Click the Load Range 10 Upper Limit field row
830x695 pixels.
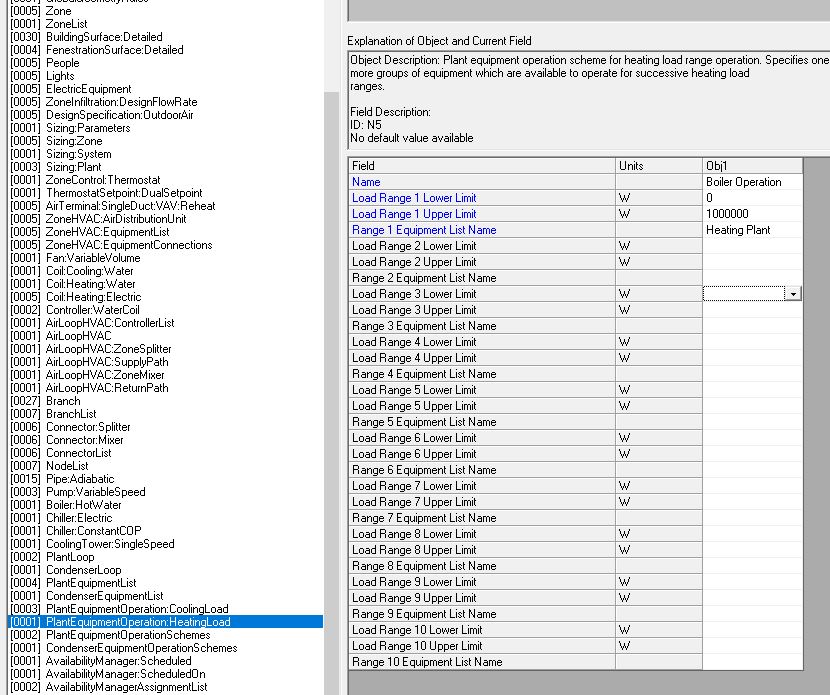(481, 646)
